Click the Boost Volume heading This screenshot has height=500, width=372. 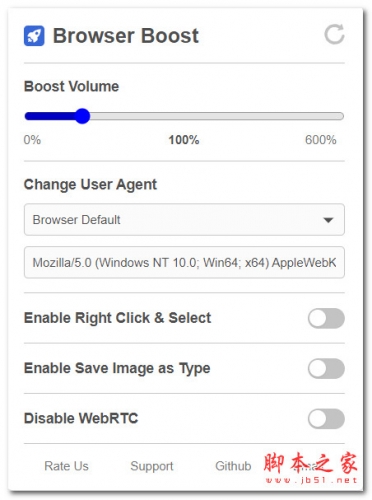71,86
